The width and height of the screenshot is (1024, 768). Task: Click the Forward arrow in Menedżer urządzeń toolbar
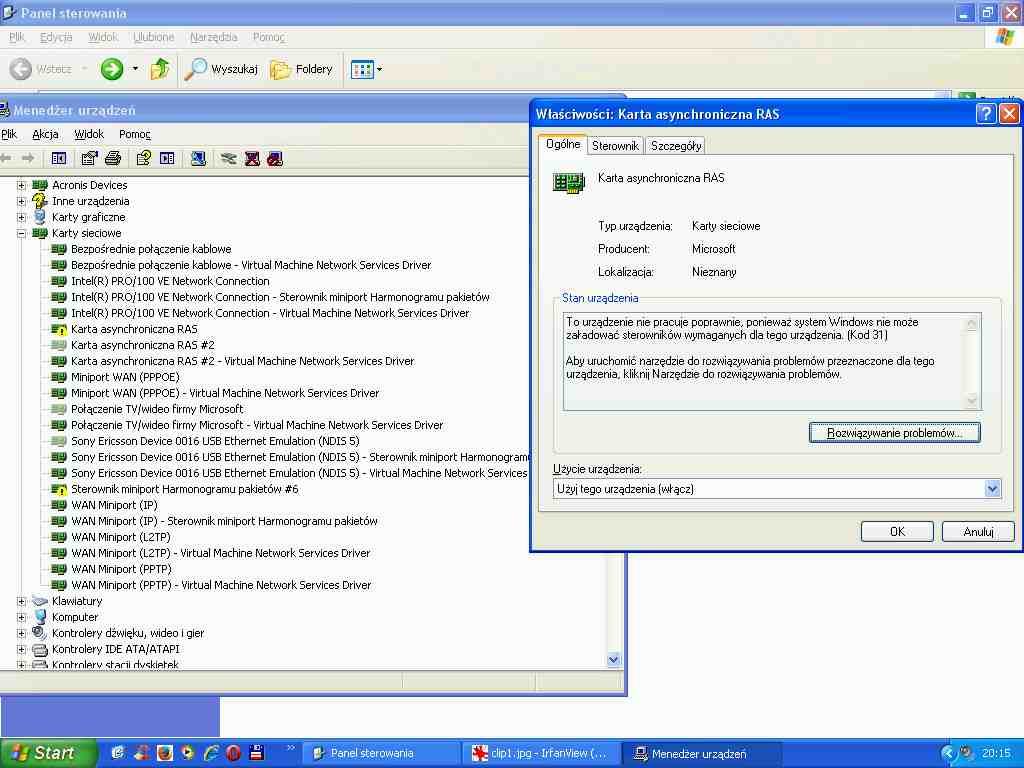[x=27, y=158]
